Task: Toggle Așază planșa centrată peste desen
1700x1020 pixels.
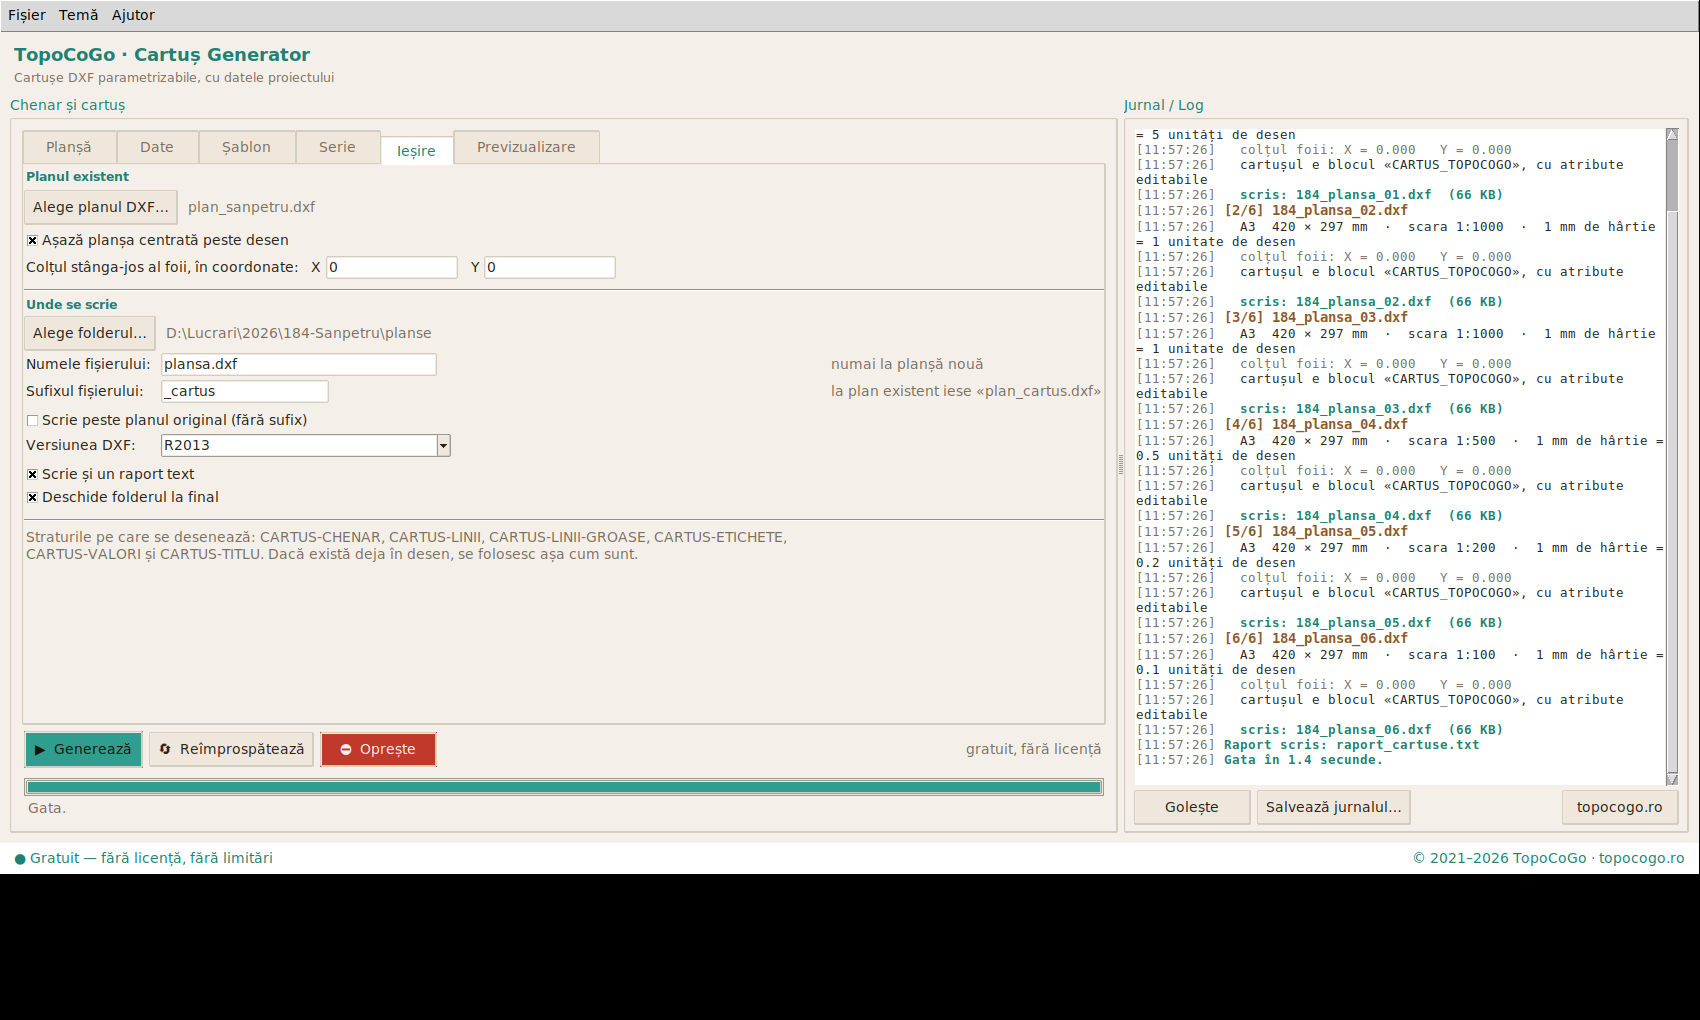Action: (32, 241)
